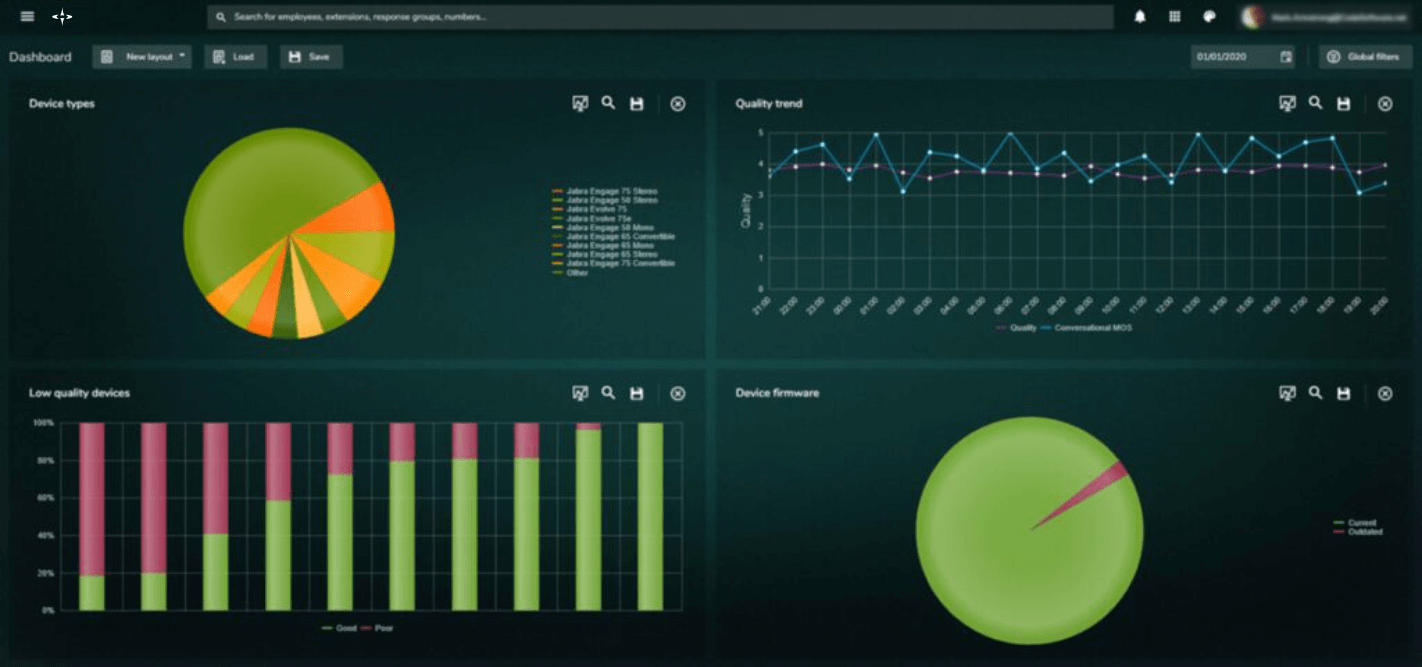Select the Dashboard menu item
Viewport: 1422px width, 667px height.
(x=42, y=57)
